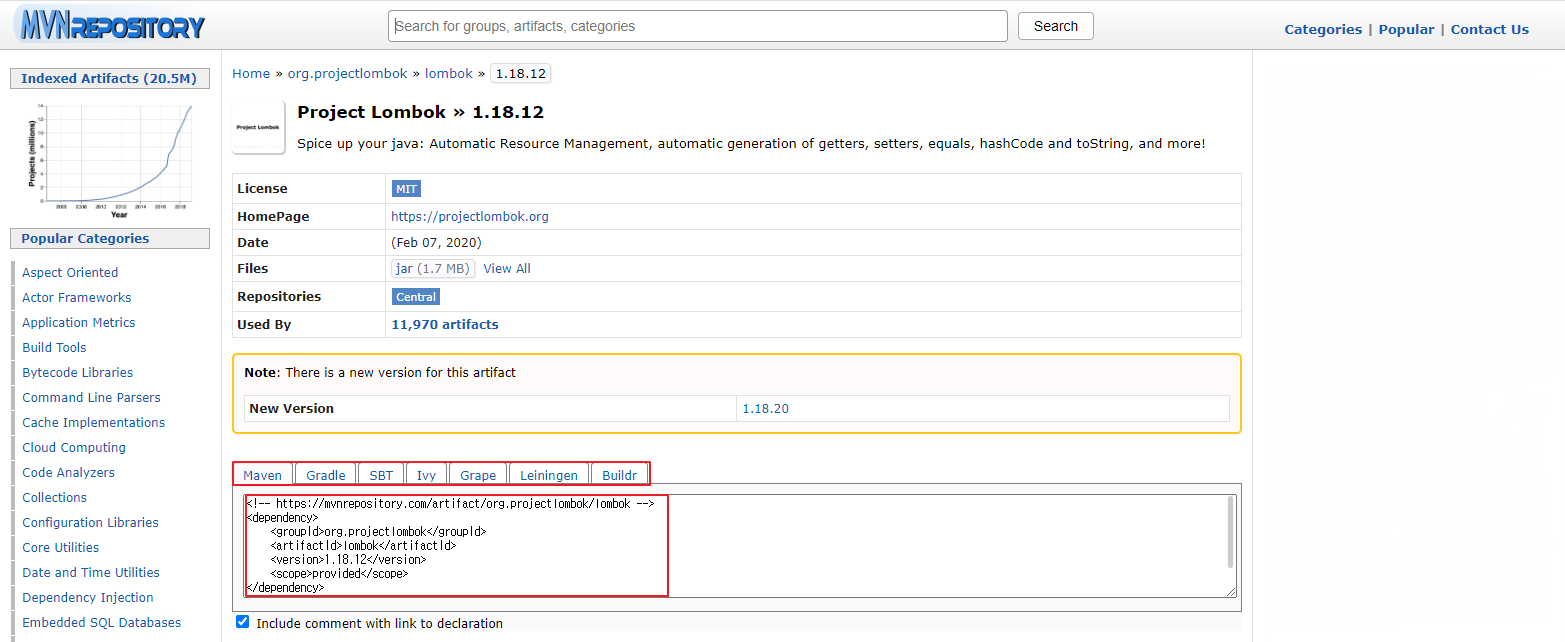Open the Contact Us link
The width and height of the screenshot is (1565, 642).
pos(1489,29)
